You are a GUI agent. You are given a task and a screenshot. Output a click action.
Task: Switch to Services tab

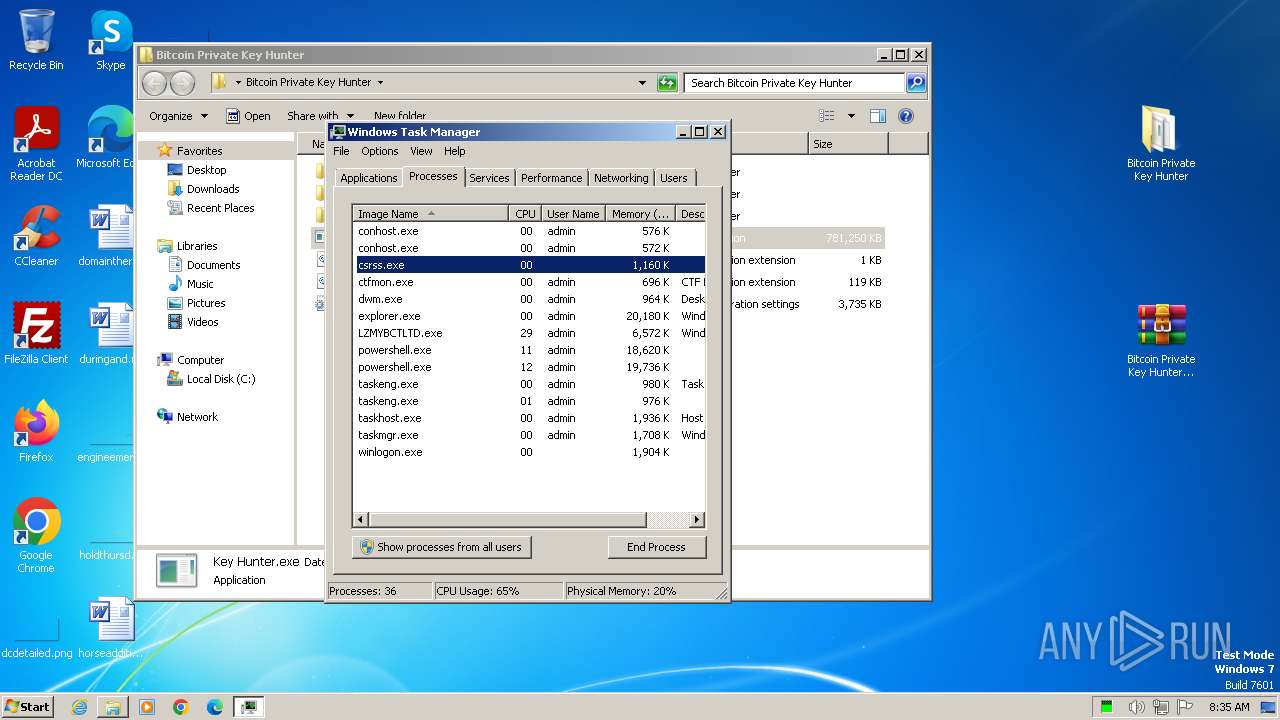point(489,178)
